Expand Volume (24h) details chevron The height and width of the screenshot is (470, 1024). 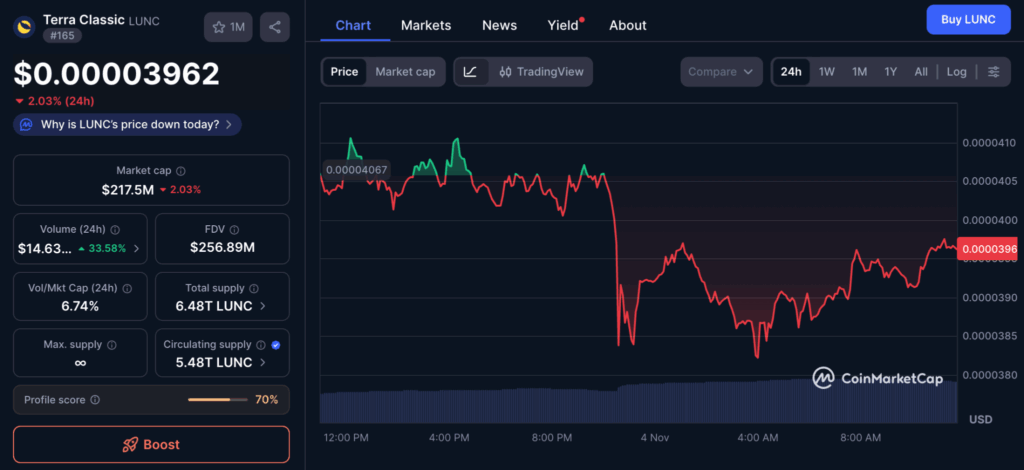[x=136, y=249]
